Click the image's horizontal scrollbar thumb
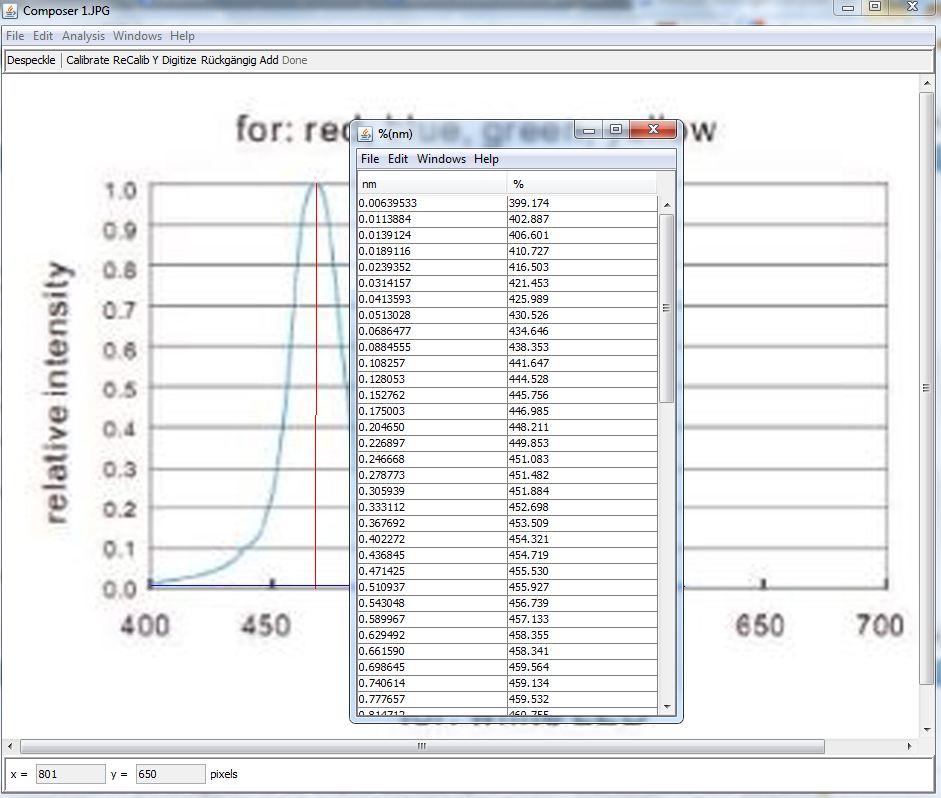Viewport: 941px width, 798px height. point(421,747)
